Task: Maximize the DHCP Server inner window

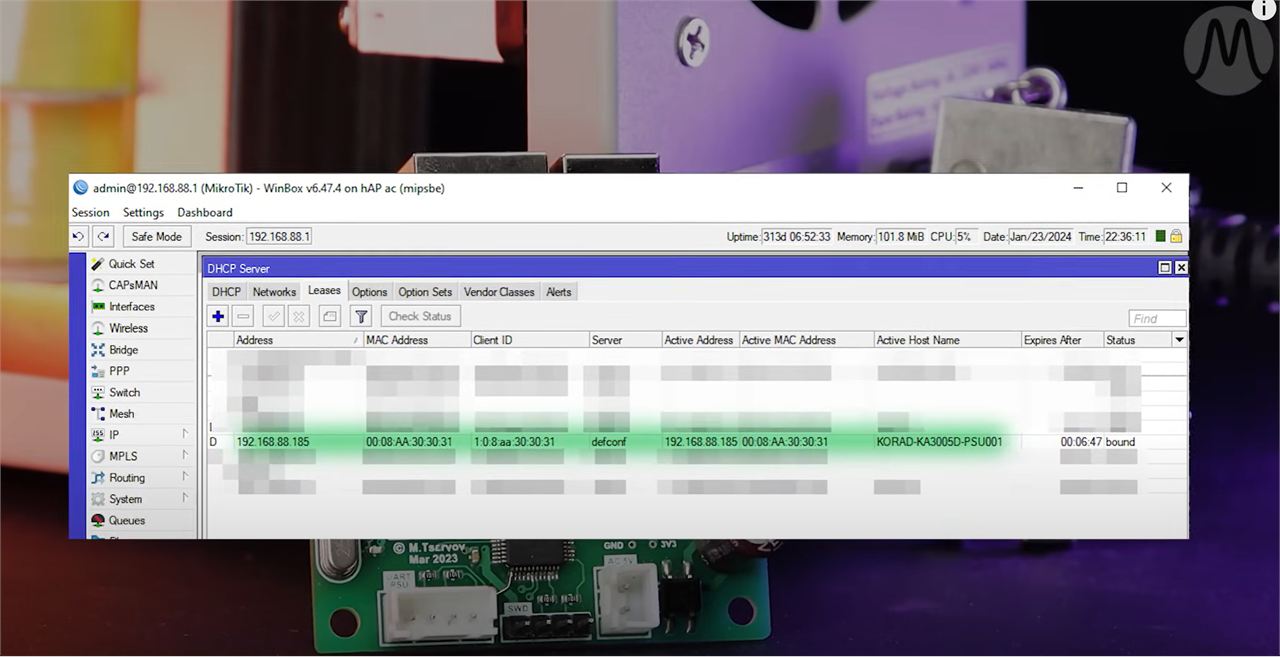Action: 1165,268
